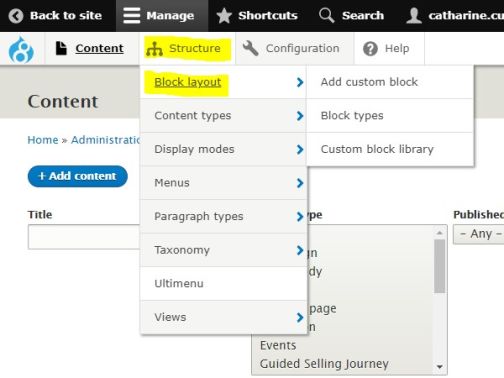Expand the Menus submenu arrow

pyautogui.click(x=300, y=183)
